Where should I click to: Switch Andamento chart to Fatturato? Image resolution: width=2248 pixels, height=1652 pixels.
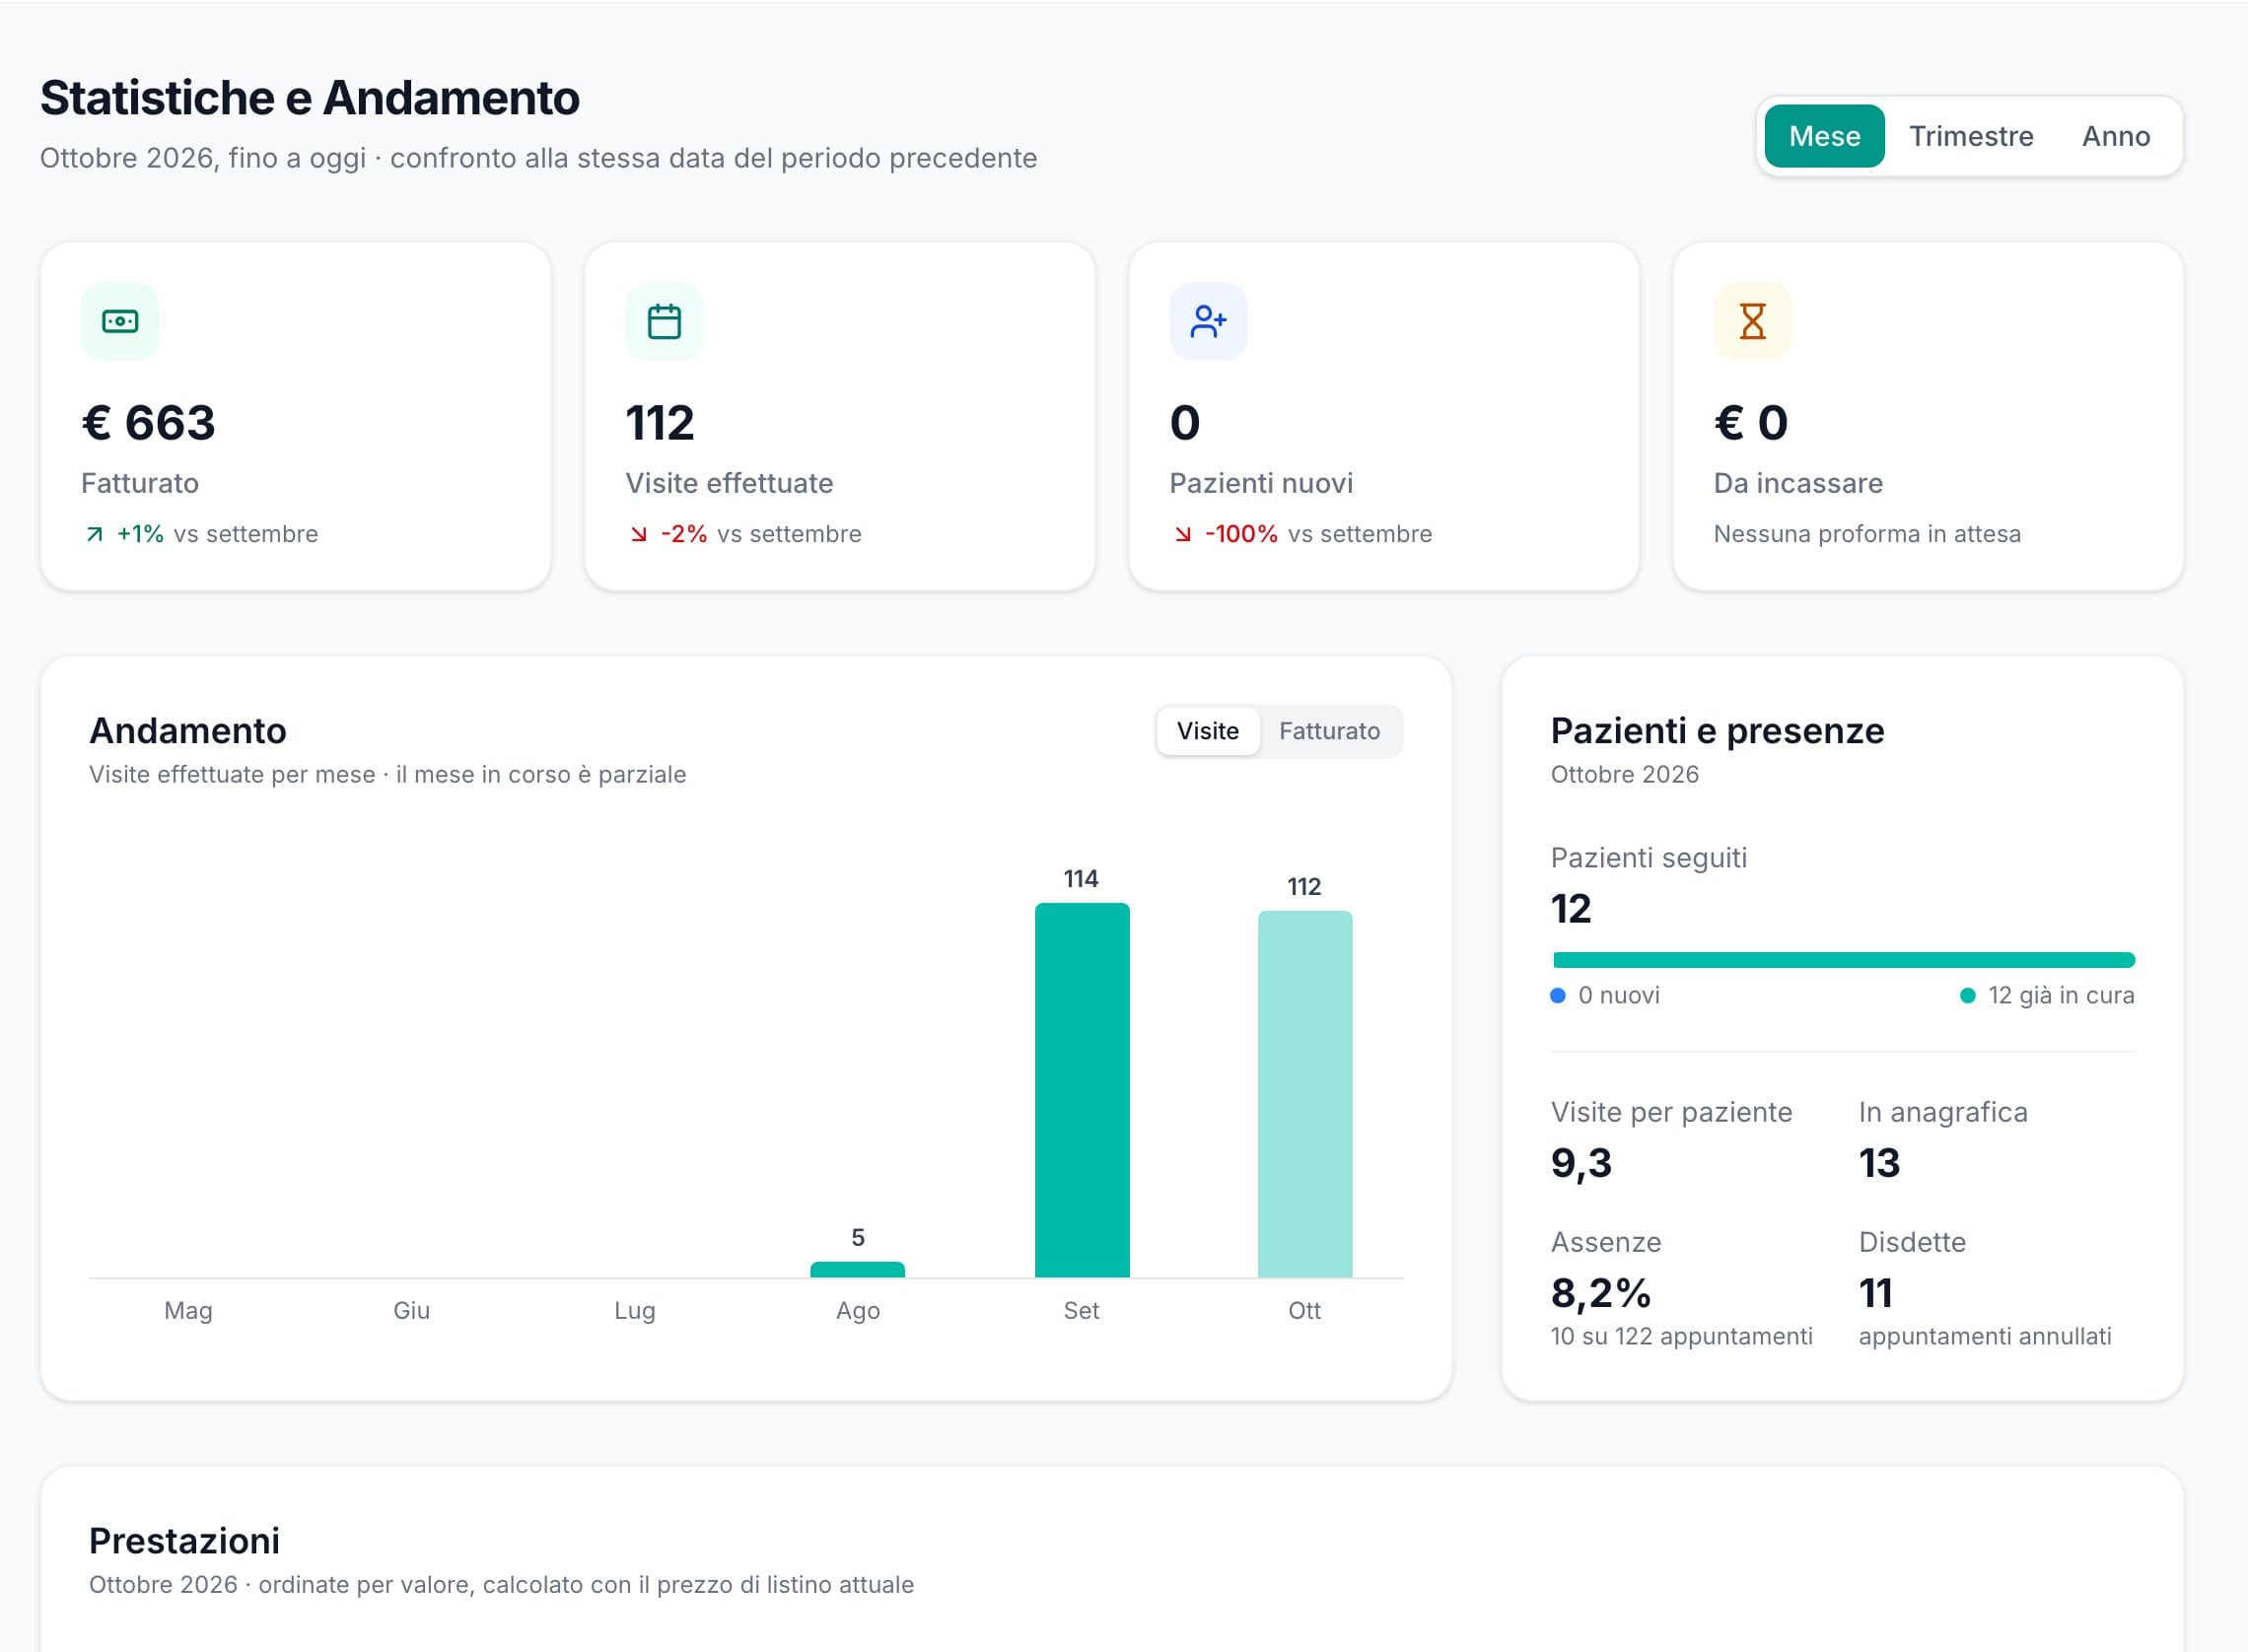click(x=1329, y=731)
